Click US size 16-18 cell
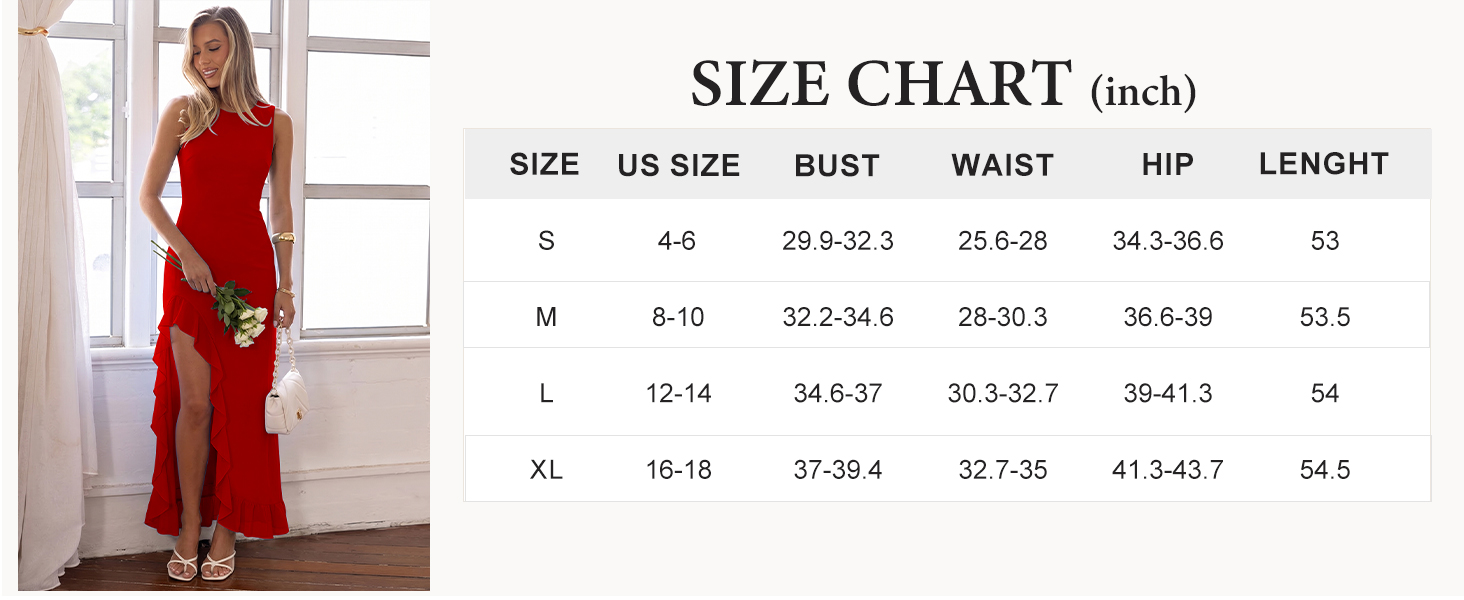The height and width of the screenshot is (600, 1464). [679, 469]
